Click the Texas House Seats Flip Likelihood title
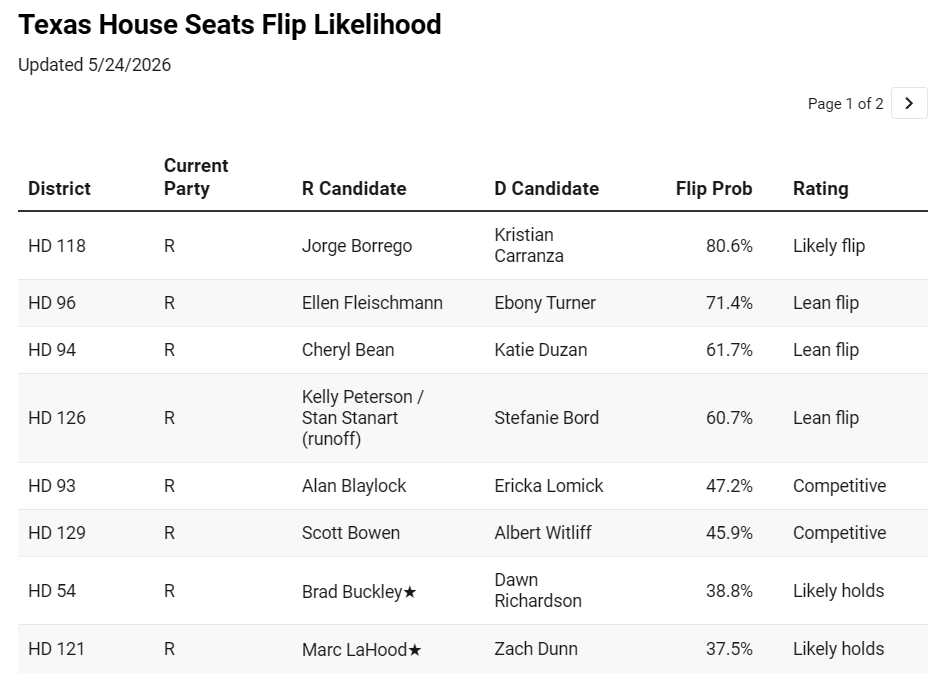Image resolution: width=944 pixels, height=673 pixels. (x=230, y=25)
